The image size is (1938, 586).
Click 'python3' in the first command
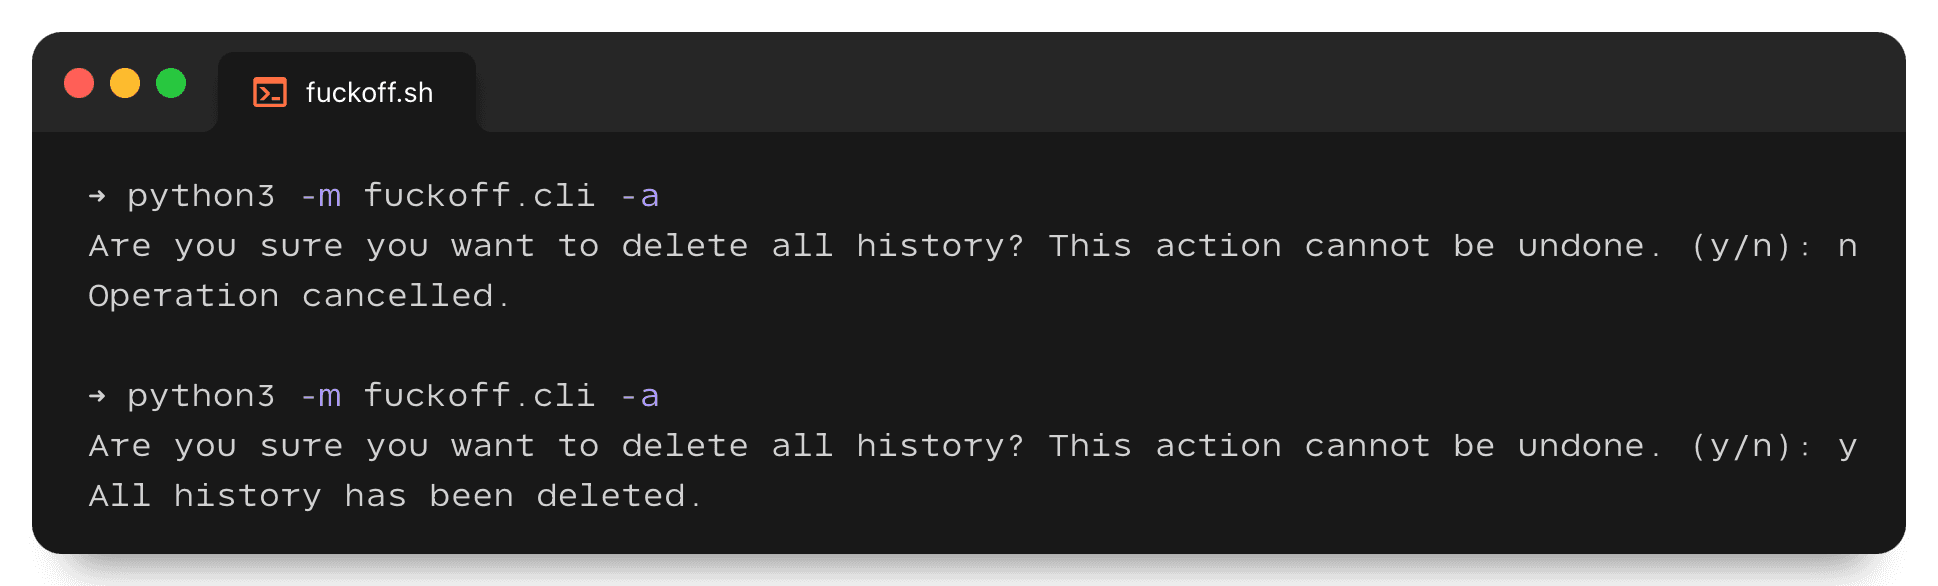tap(200, 197)
